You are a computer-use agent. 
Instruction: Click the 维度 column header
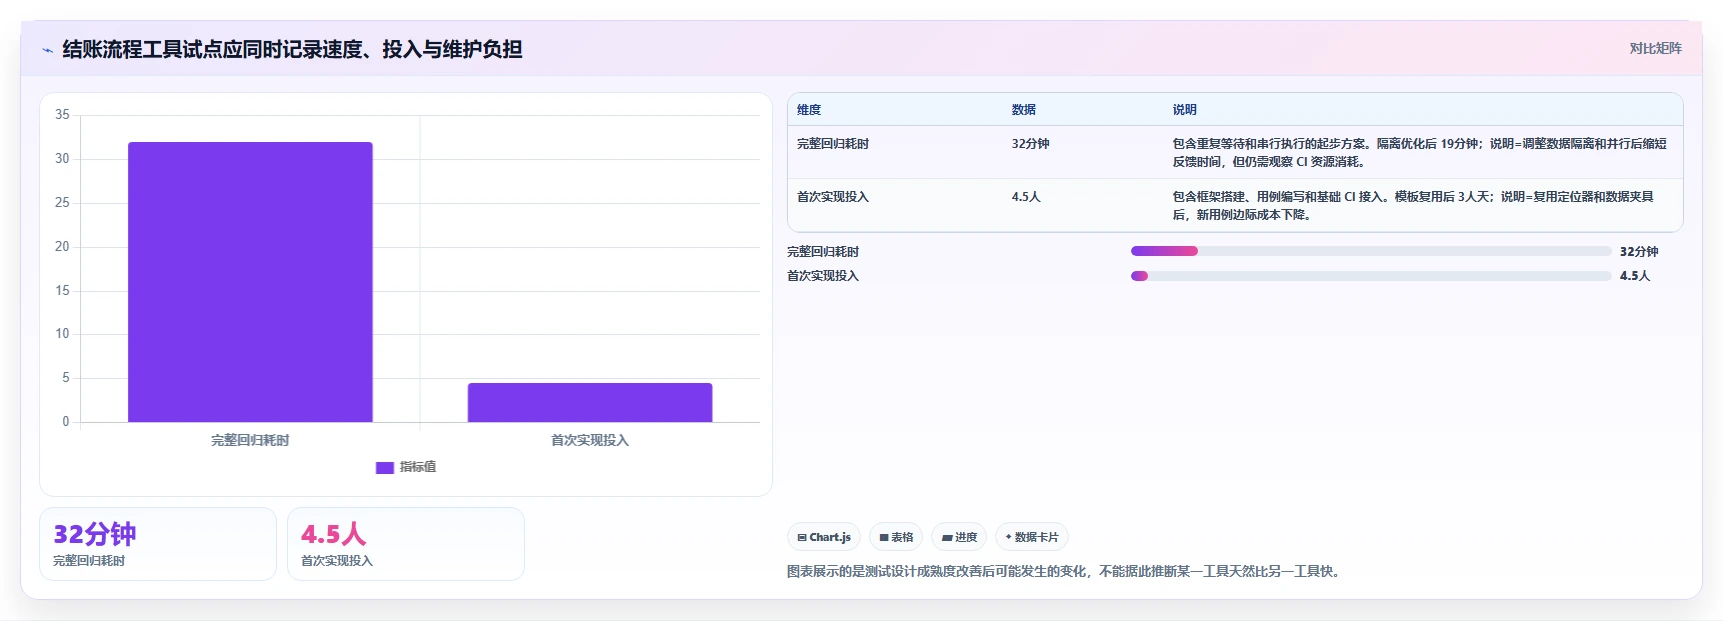click(809, 110)
